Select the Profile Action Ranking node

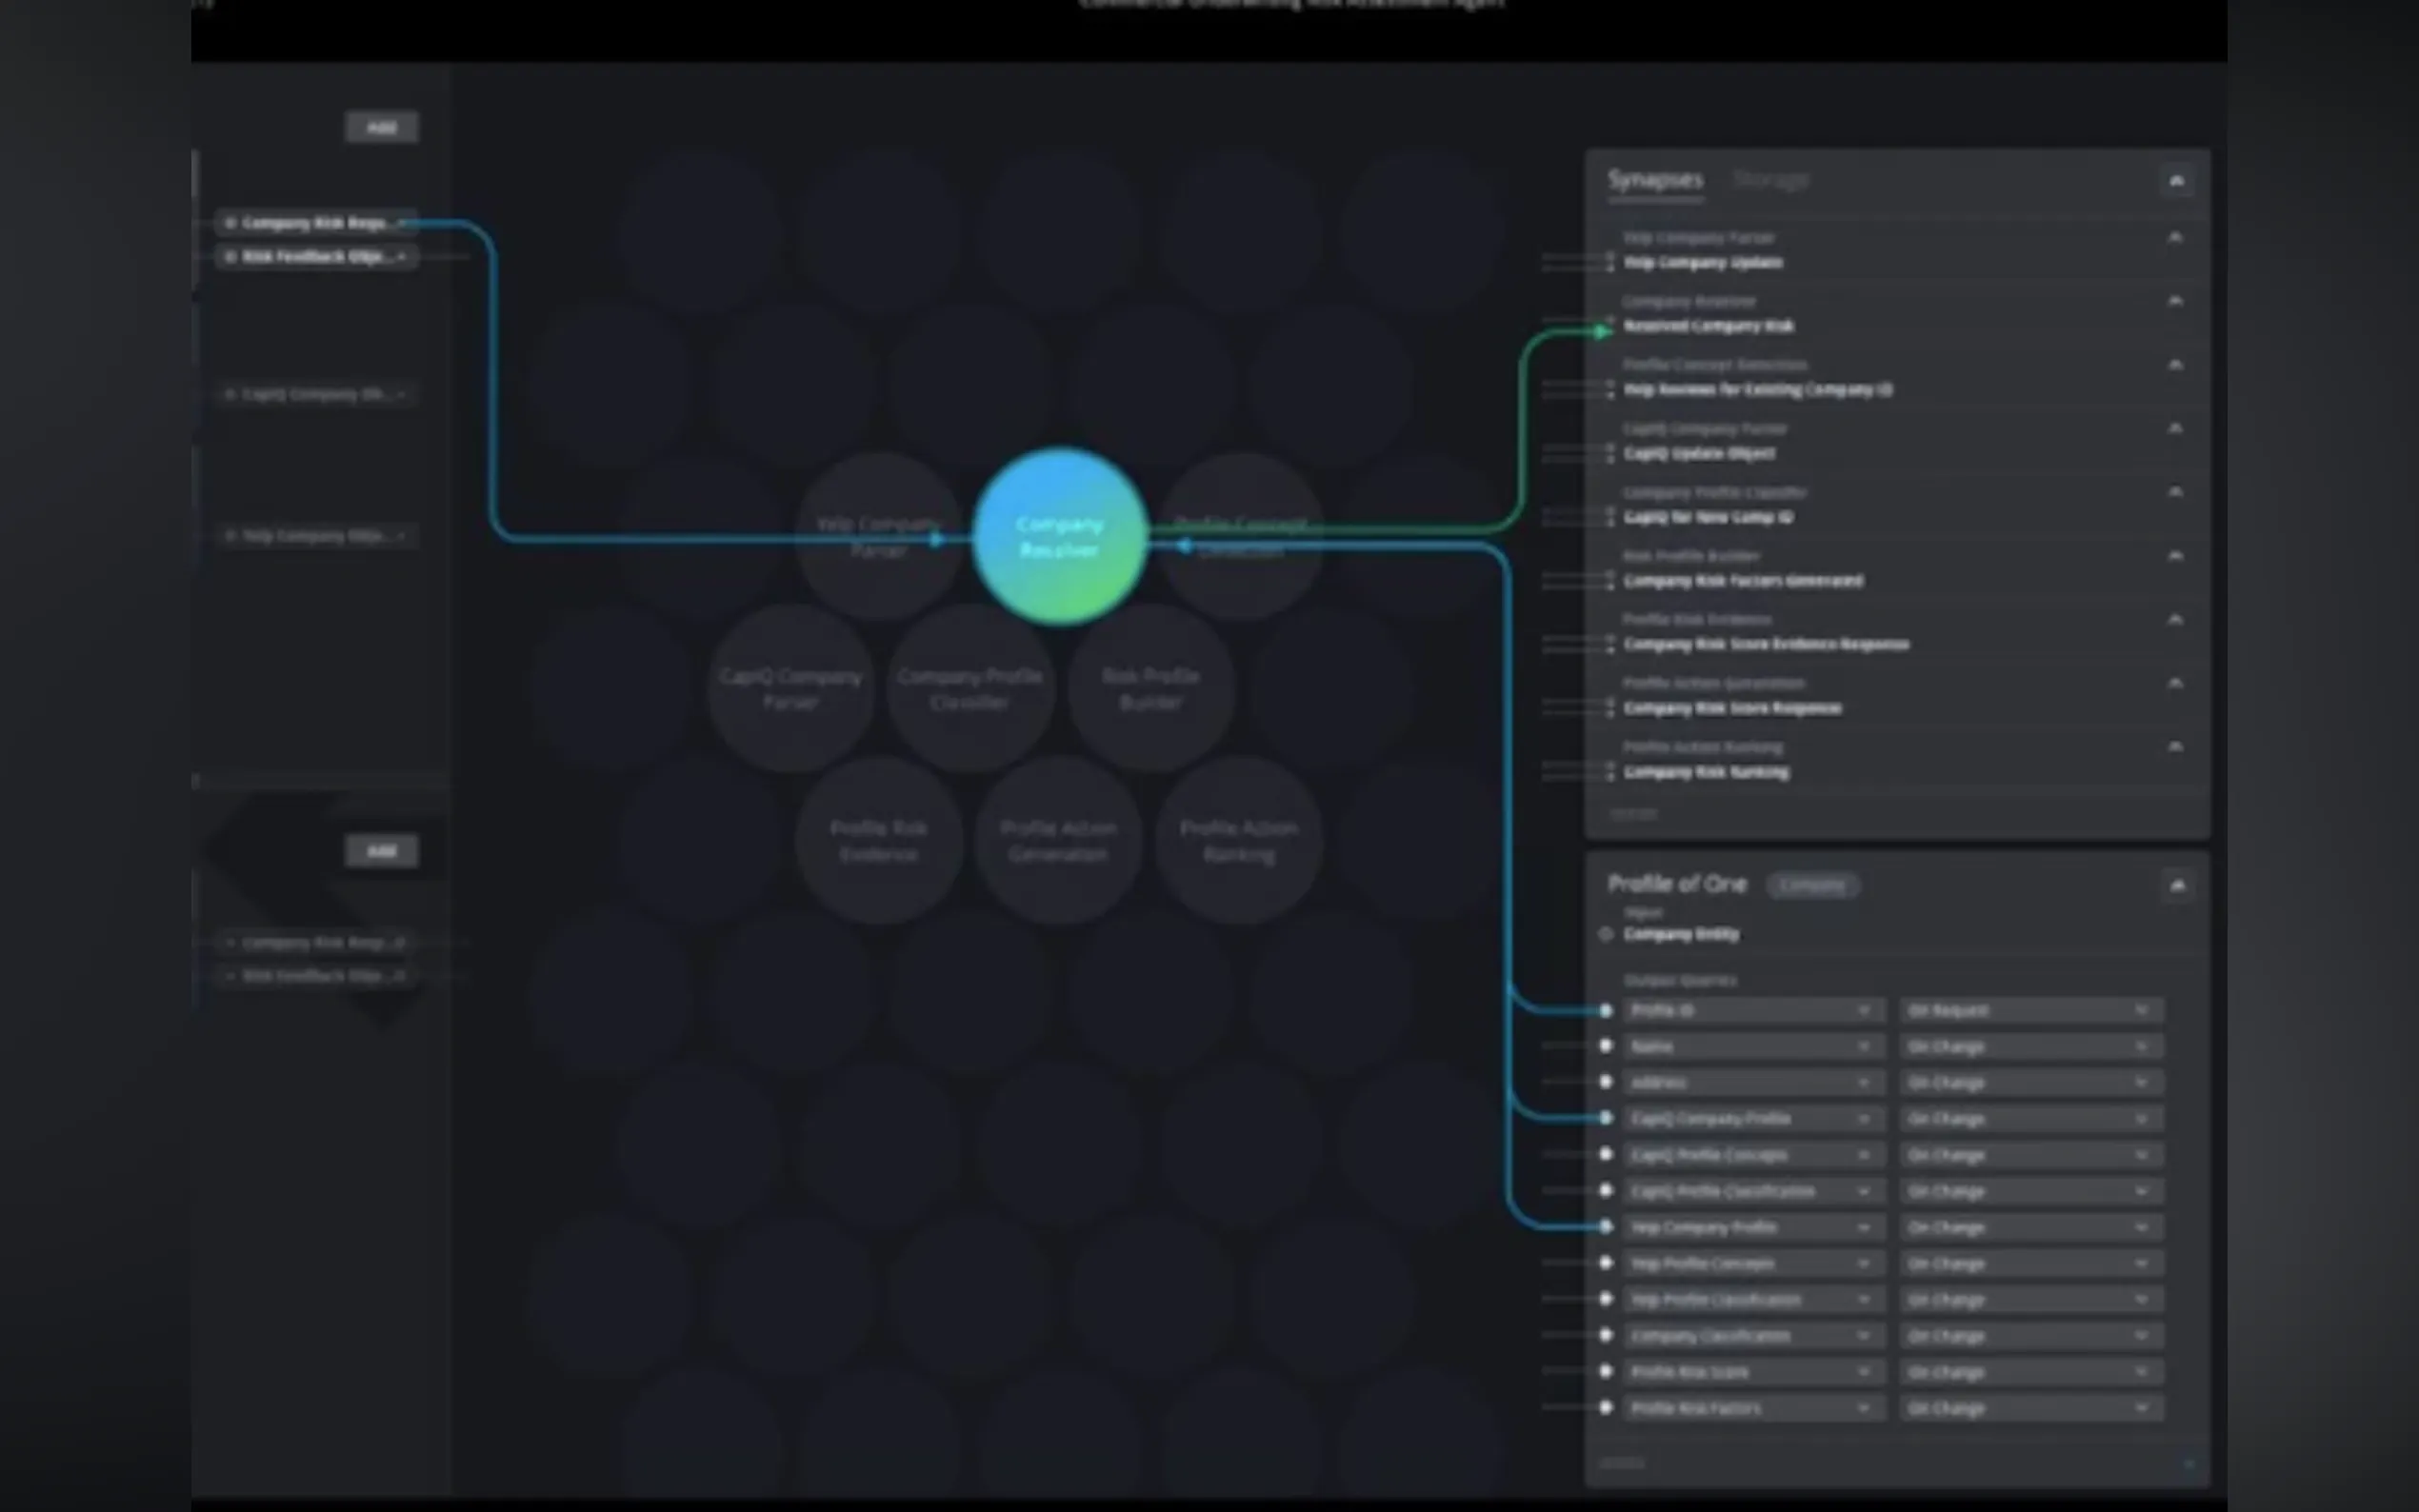tap(1238, 841)
